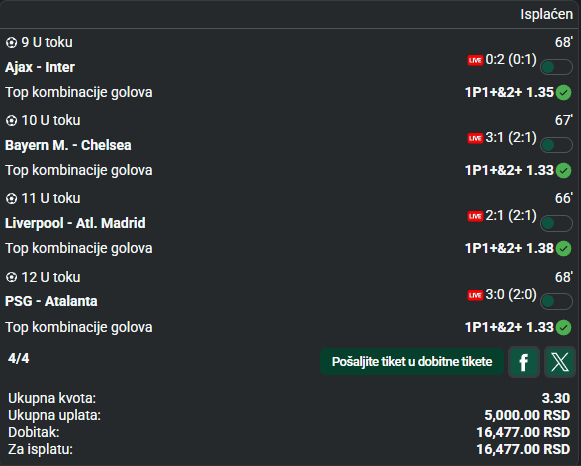
Task: Click soccer ball icon next to 11 U toku
Action: coord(11,199)
